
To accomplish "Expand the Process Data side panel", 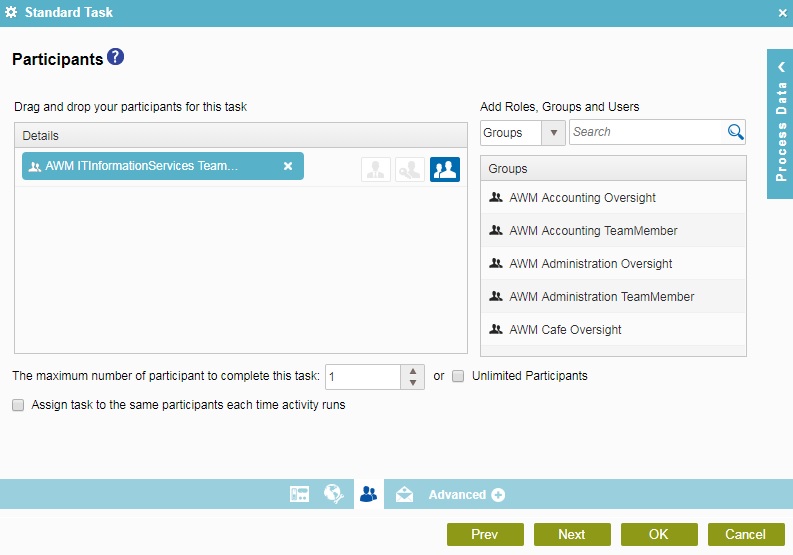I will coord(780,124).
